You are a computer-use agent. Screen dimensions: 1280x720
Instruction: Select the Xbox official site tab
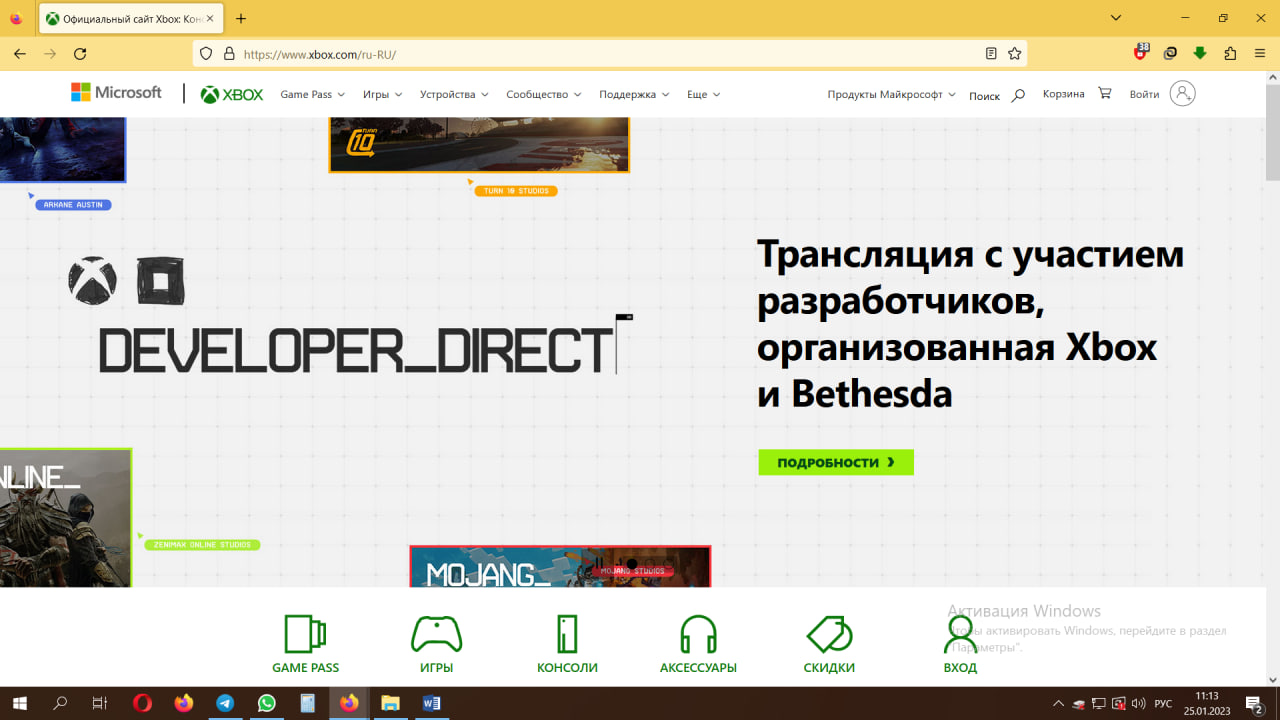point(132,18)
